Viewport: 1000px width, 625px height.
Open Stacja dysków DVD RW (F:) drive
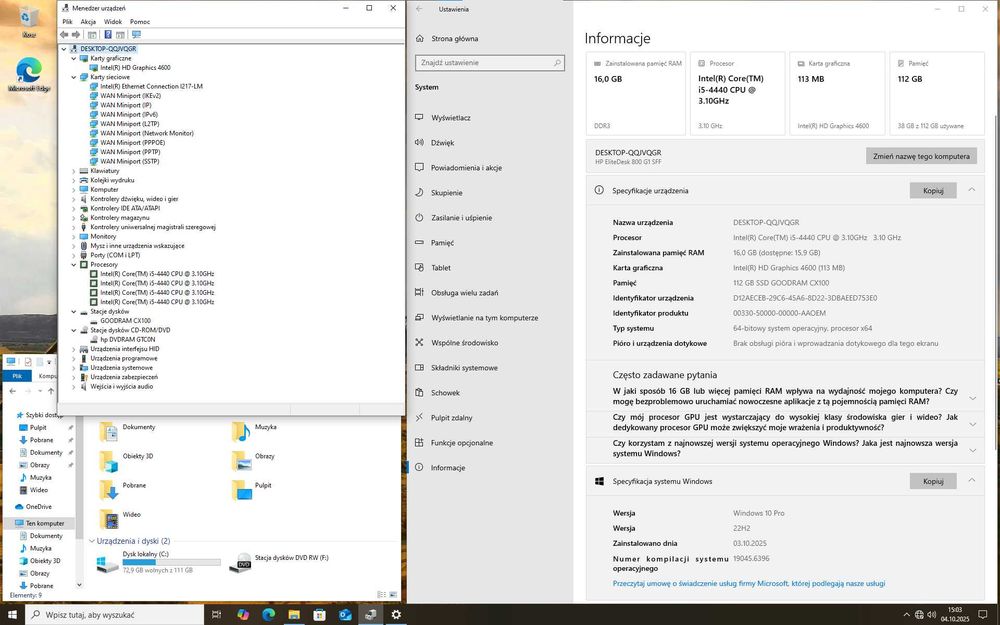pyautogui.click(x=291, y=558)
